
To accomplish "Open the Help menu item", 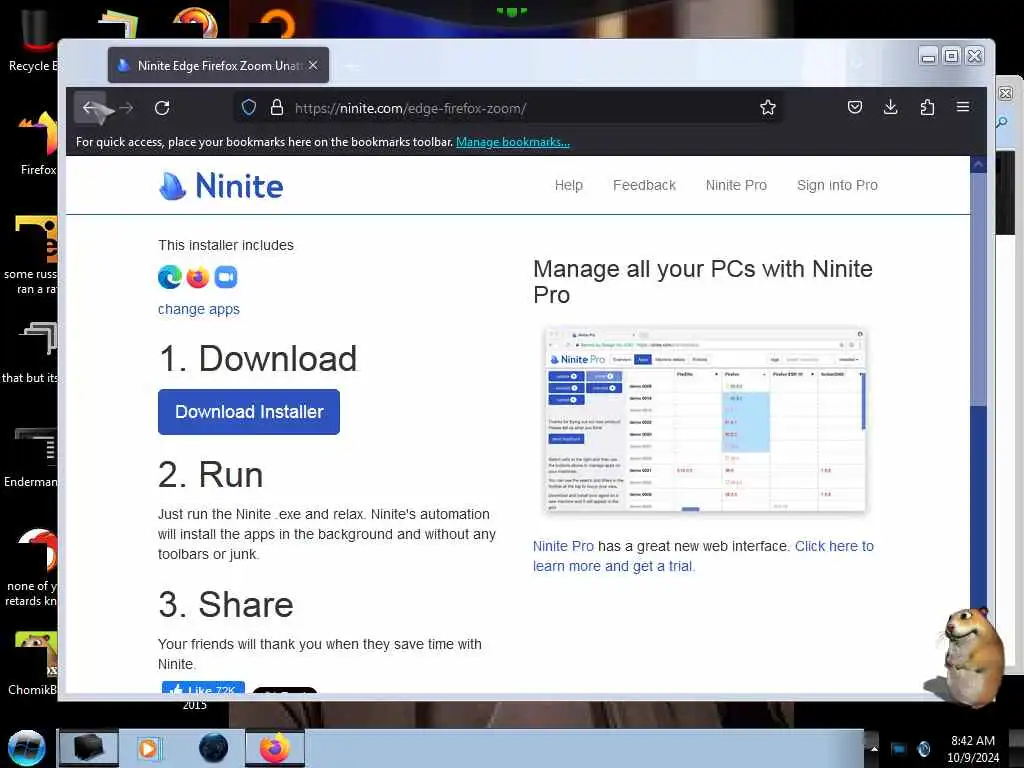I will [x=569, y=185].
